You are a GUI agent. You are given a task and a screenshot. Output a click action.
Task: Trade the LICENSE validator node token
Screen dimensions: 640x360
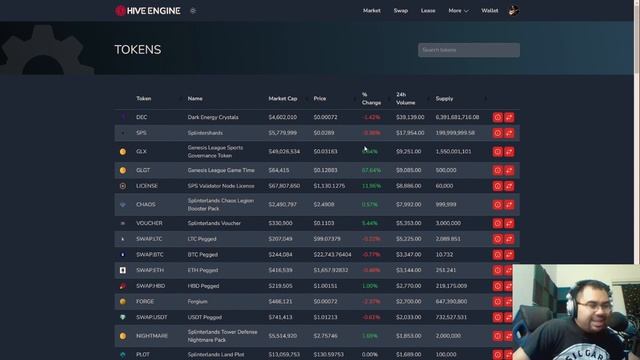pos(509,186)
